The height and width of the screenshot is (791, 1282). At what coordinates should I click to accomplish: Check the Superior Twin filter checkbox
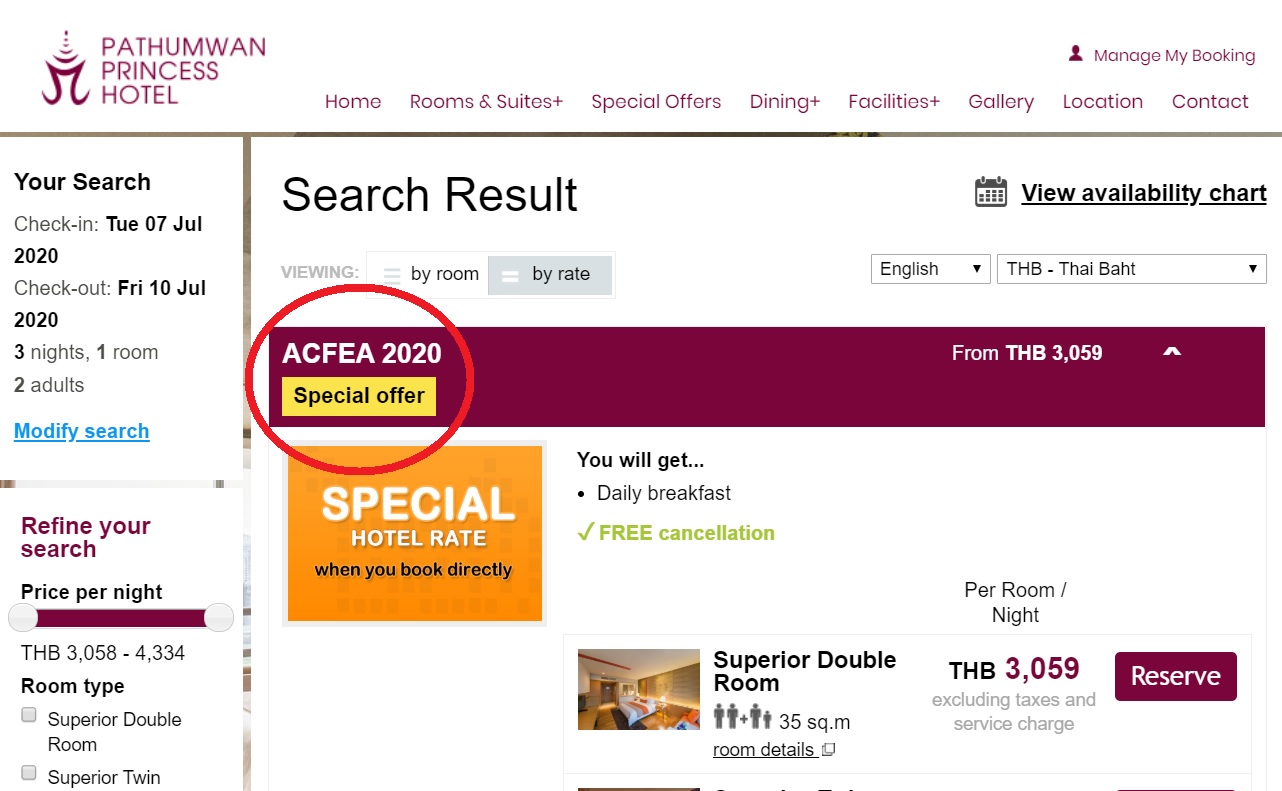point(29,773)
